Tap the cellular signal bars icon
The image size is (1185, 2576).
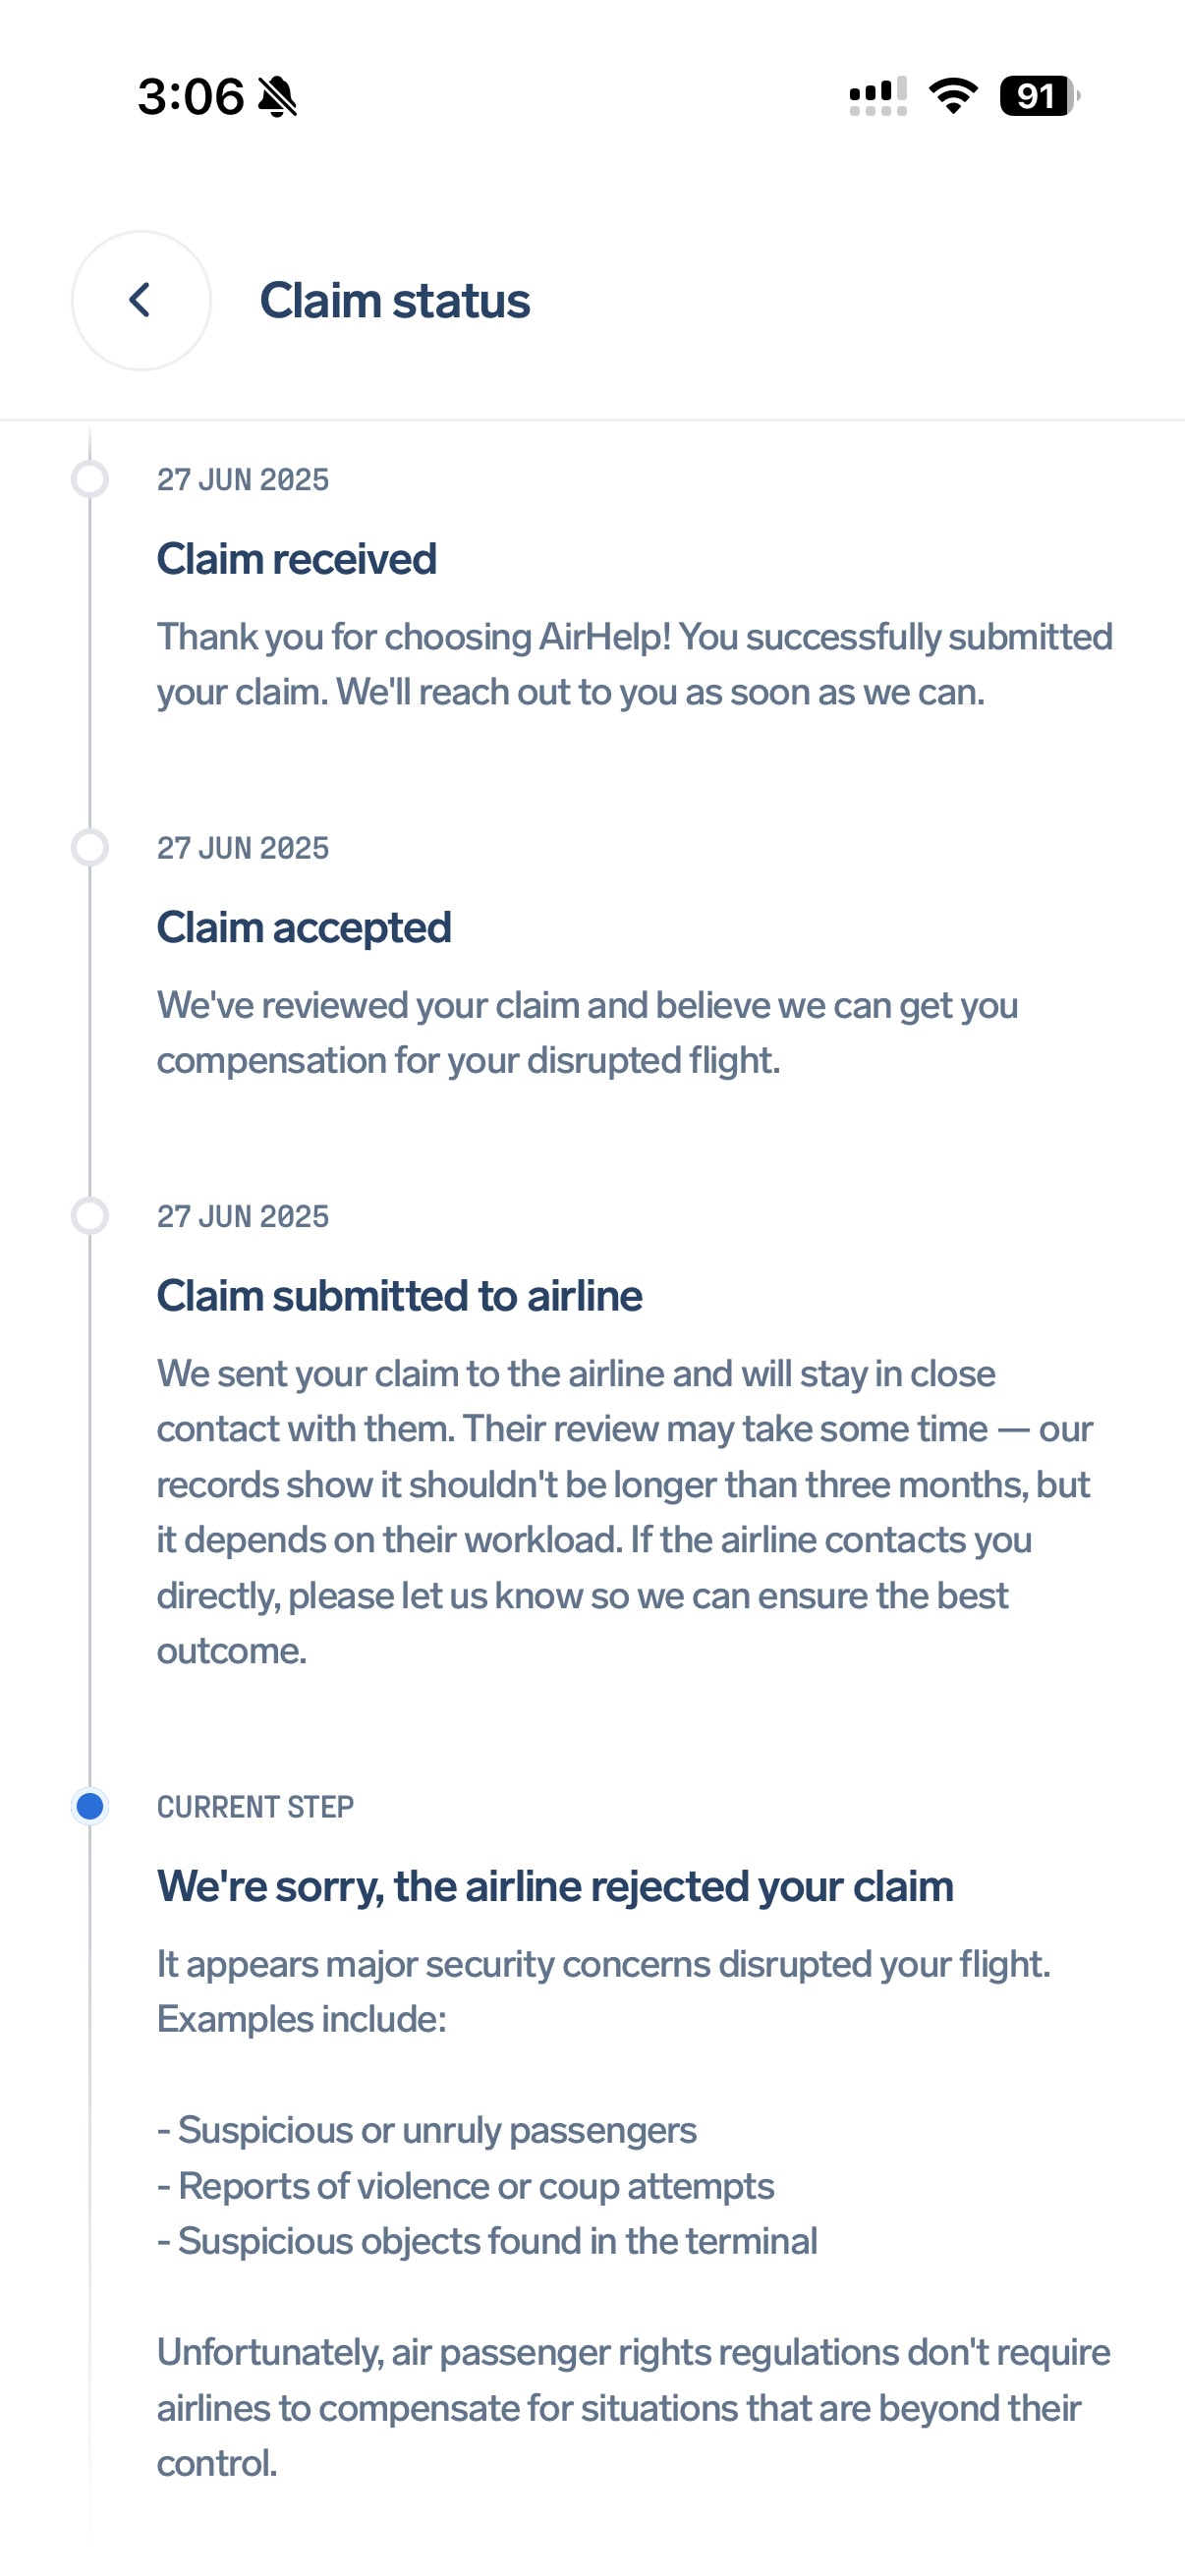[878, 96]
